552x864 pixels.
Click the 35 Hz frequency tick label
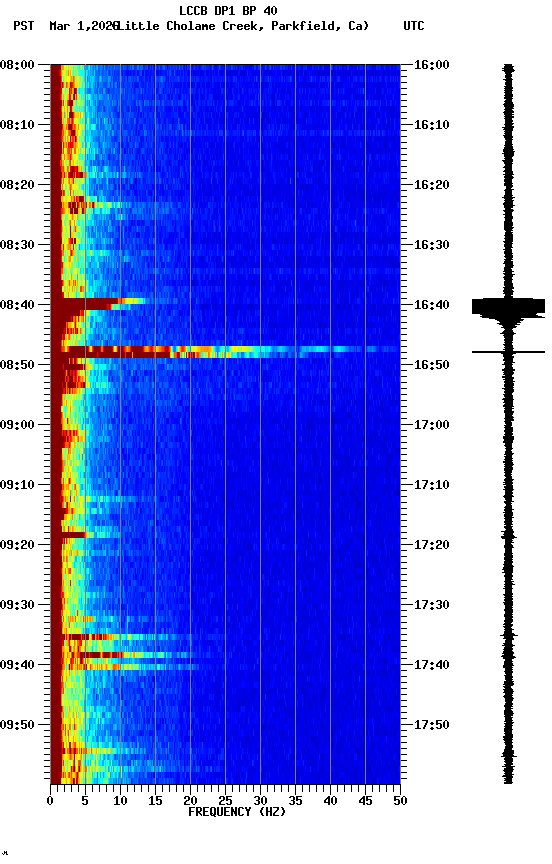tap(295, 801)
